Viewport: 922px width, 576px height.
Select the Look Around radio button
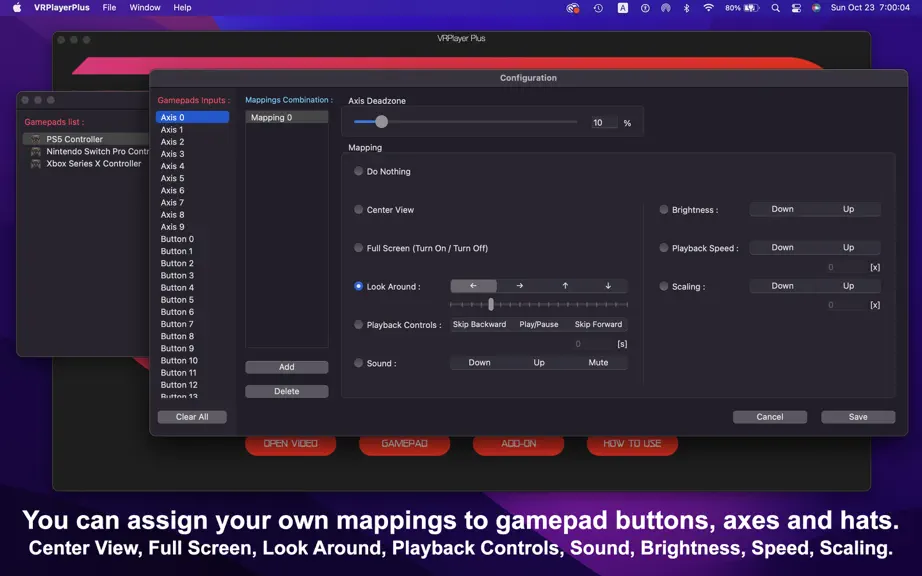(x=358, y=286)
